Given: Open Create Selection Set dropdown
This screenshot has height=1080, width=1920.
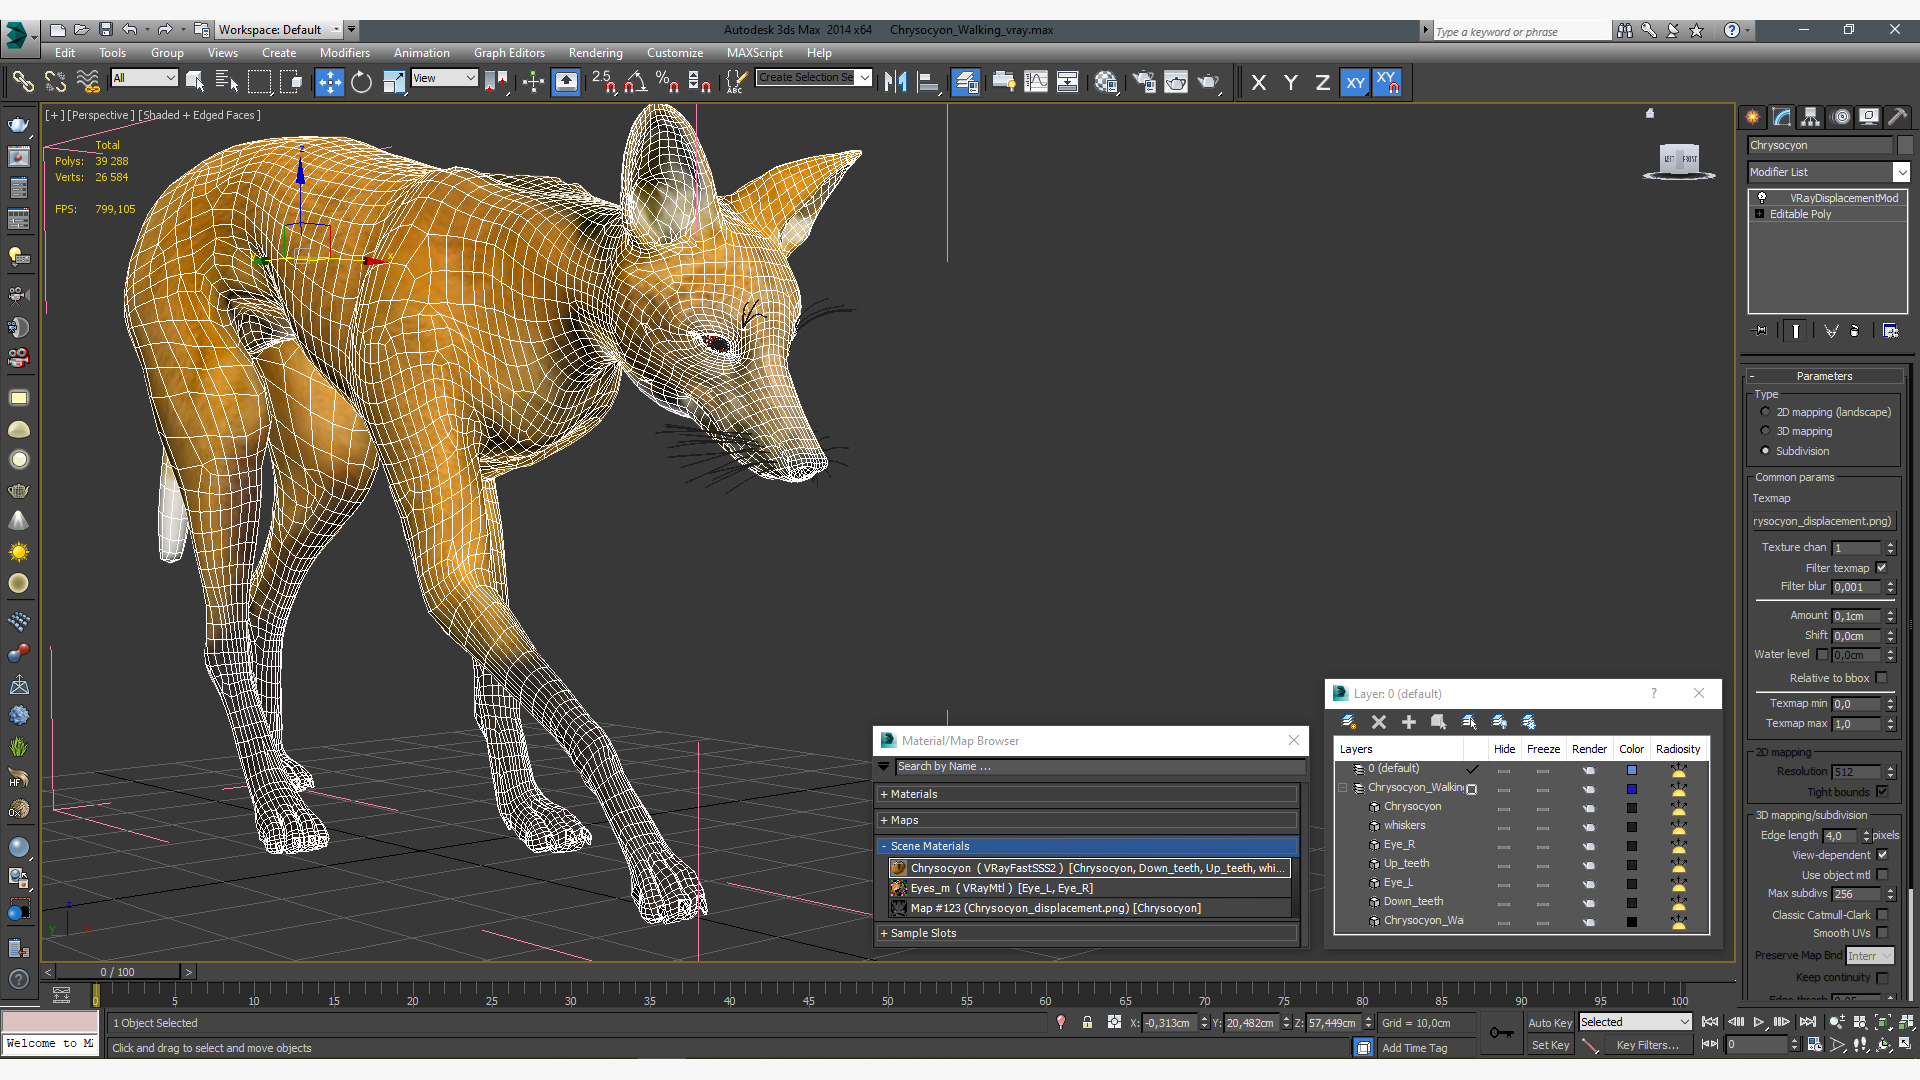Looking at the screenshot, I should point(865,77).
